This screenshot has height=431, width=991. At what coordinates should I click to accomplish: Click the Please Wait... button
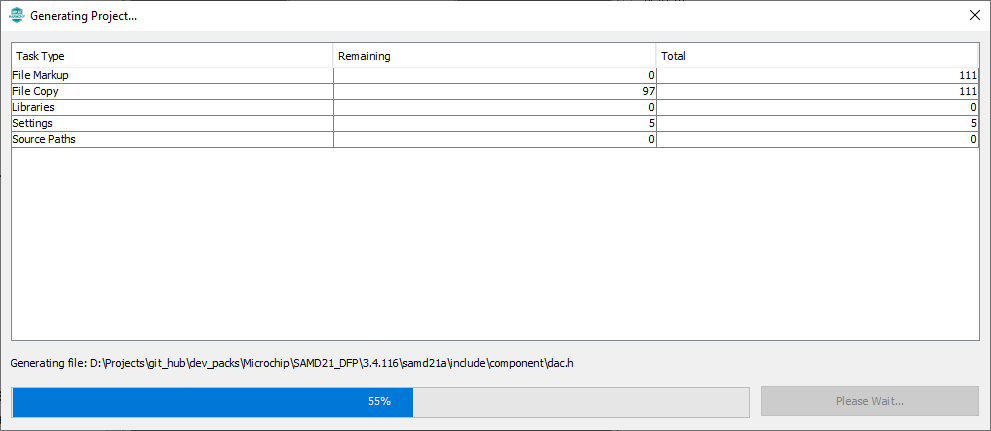870,401
